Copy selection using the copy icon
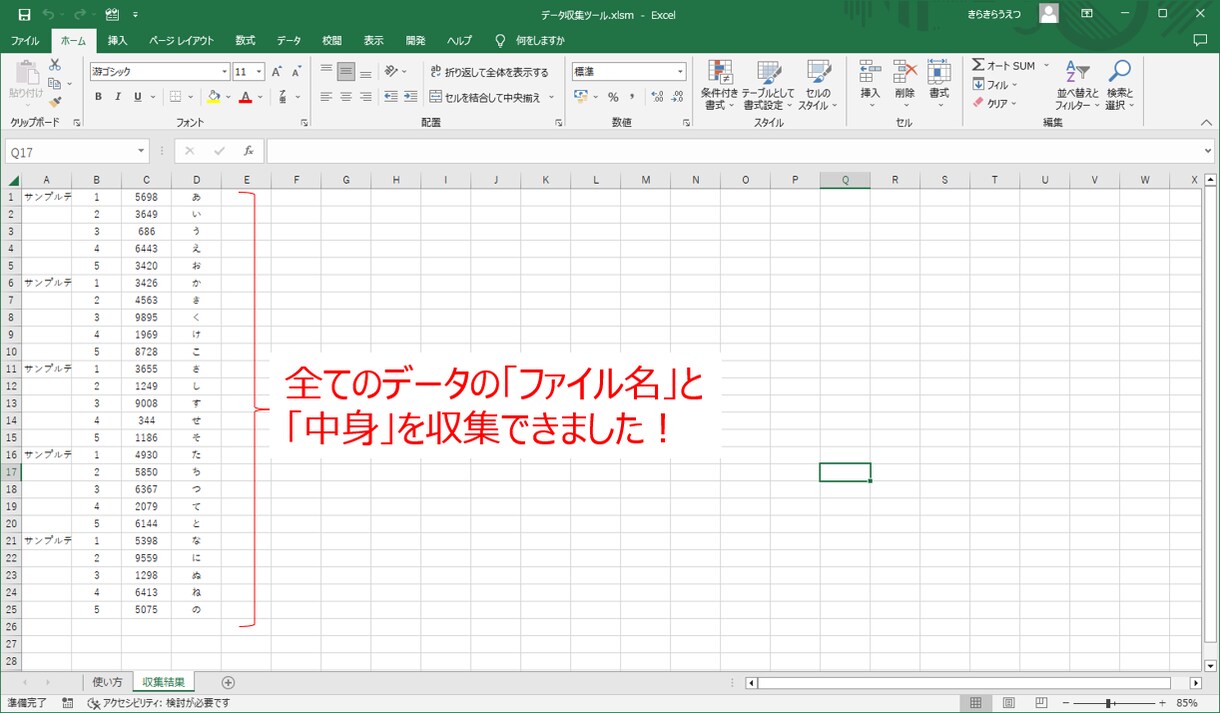This screenshot has width=1220, height=713. point(56,84)
